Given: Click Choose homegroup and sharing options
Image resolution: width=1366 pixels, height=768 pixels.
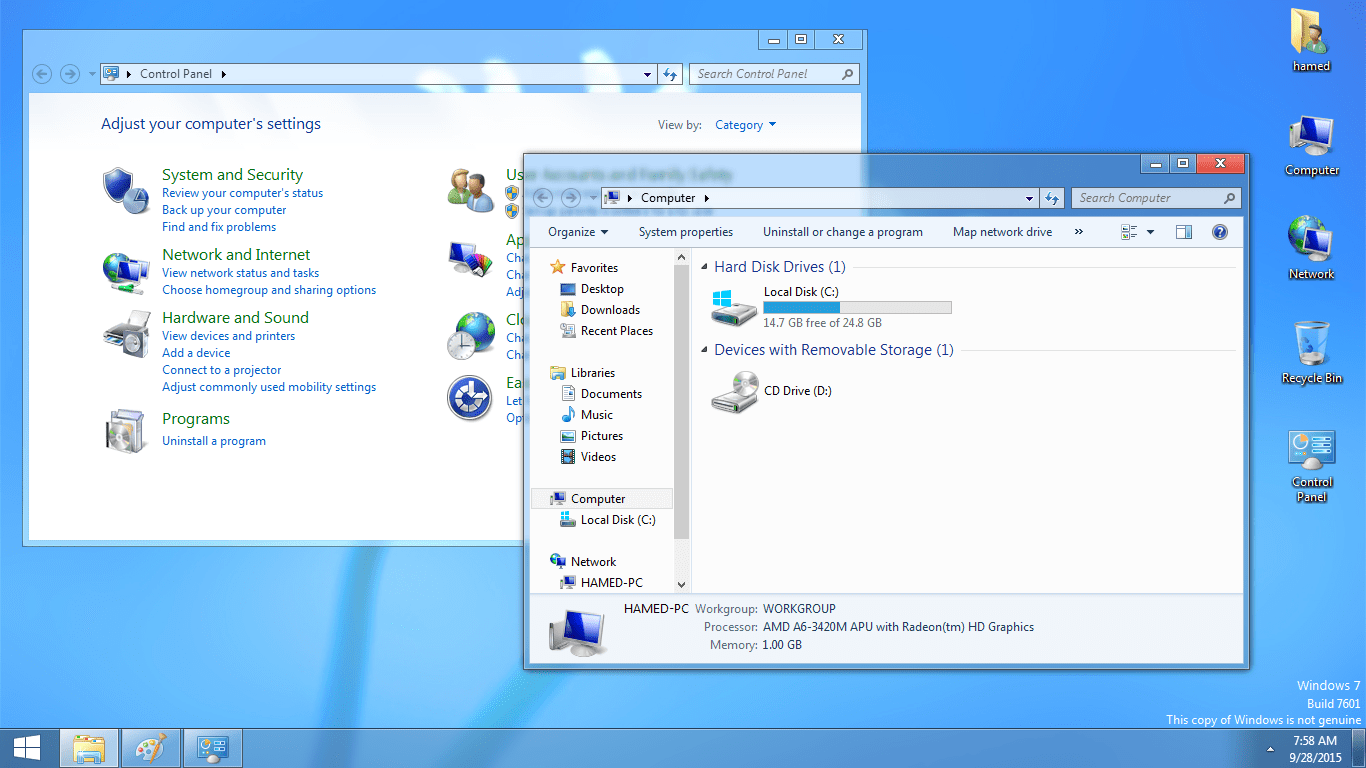Looking at the screenshot, I should pyautogui.click(x=269, y=290).
